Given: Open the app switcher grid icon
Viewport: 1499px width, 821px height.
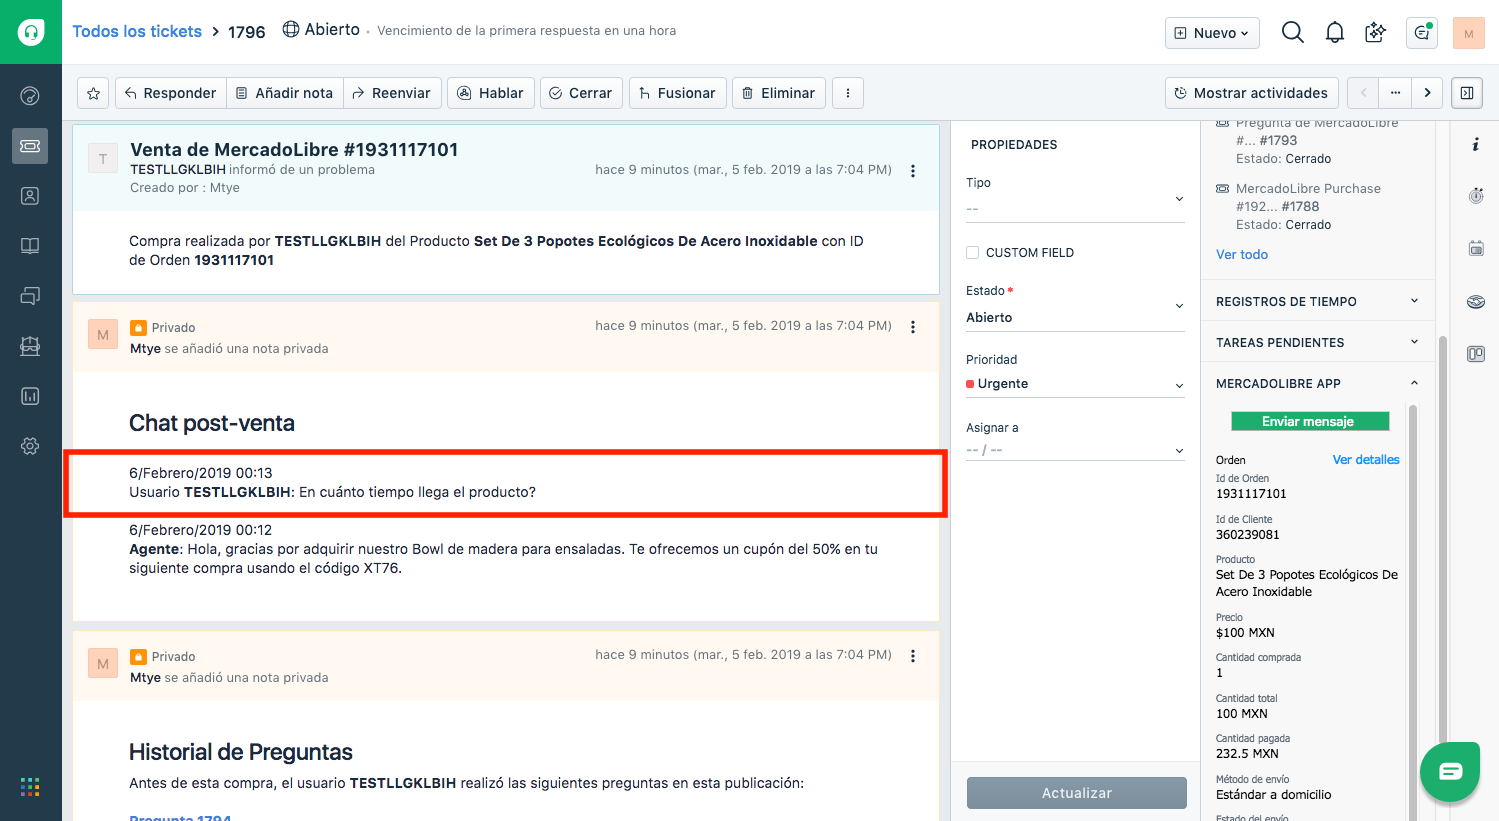Looking at the screenshot, I should click(x=30, y=787).
